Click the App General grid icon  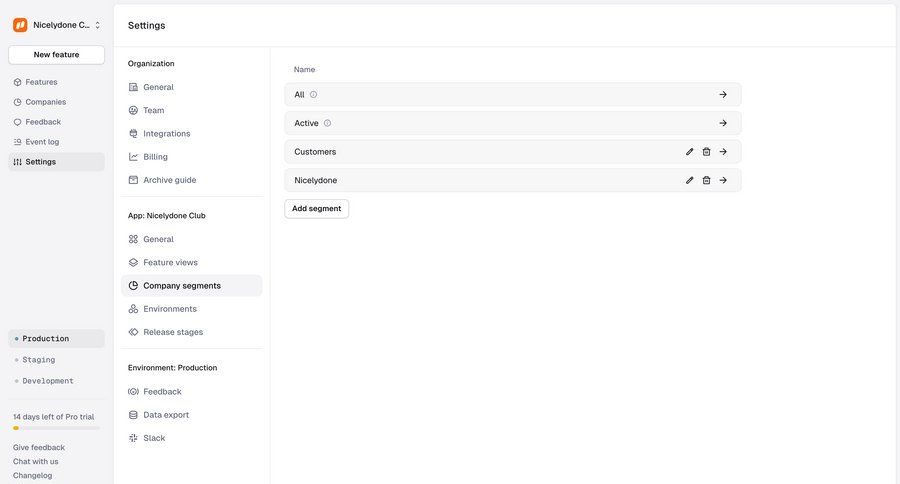133,239
